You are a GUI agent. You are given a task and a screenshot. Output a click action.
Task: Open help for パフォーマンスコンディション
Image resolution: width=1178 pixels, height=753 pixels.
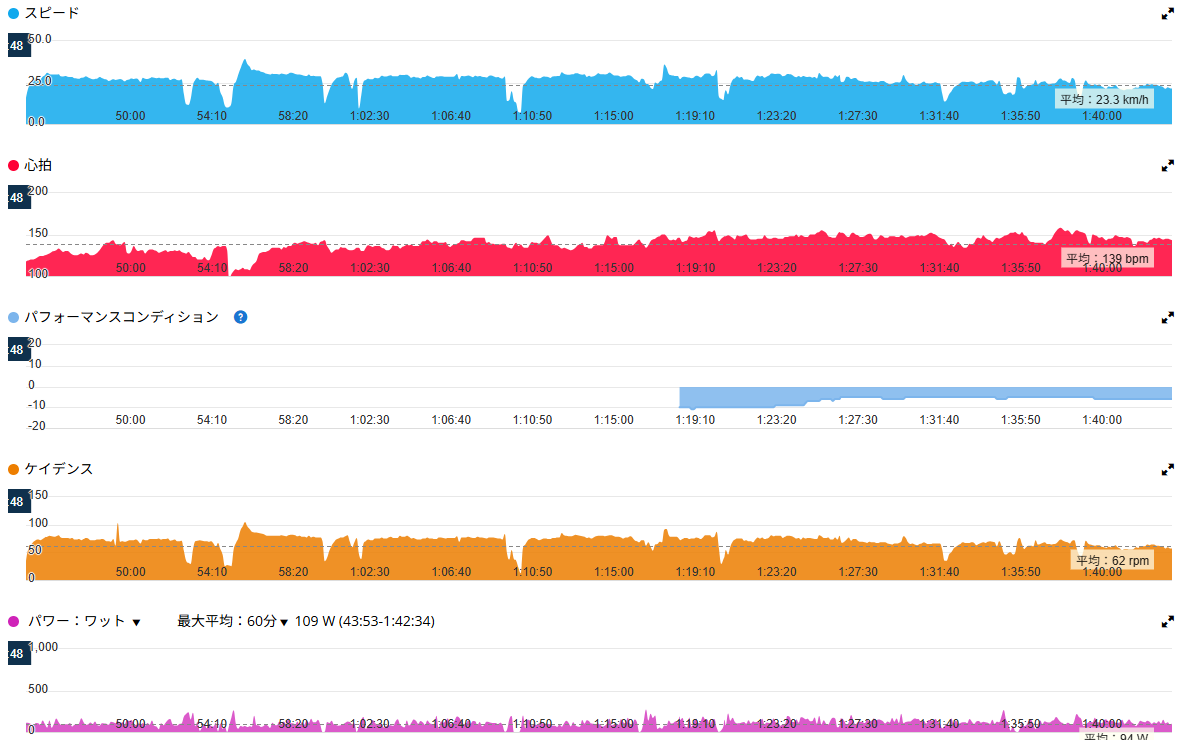tap(240, 317)
